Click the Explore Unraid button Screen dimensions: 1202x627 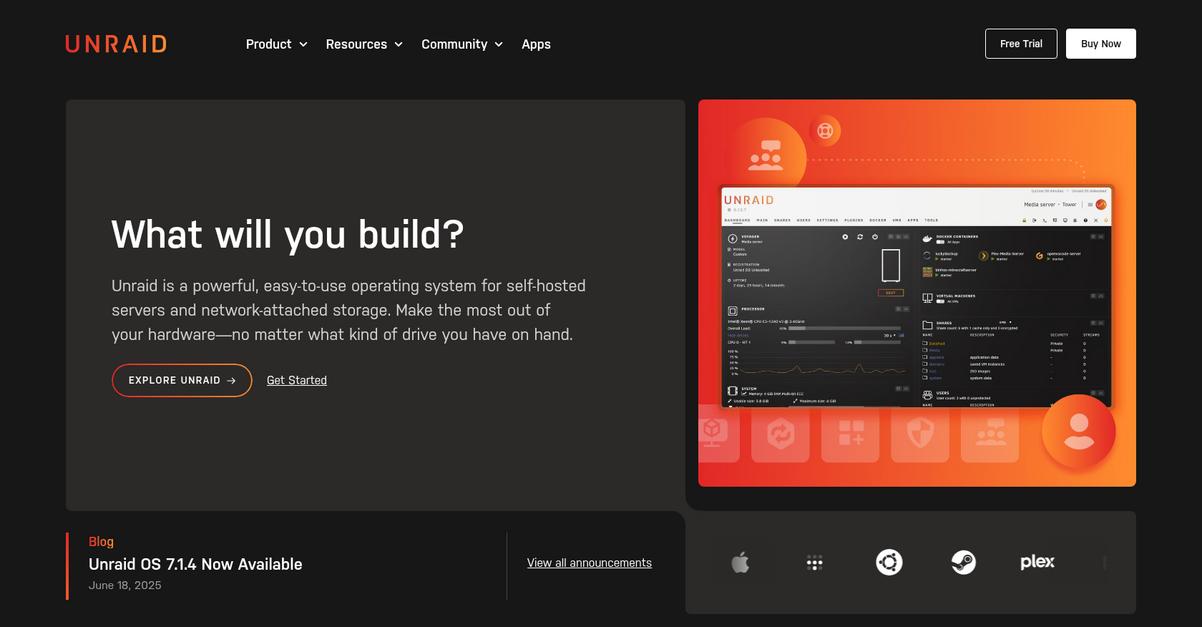click(x=182, y=380)
